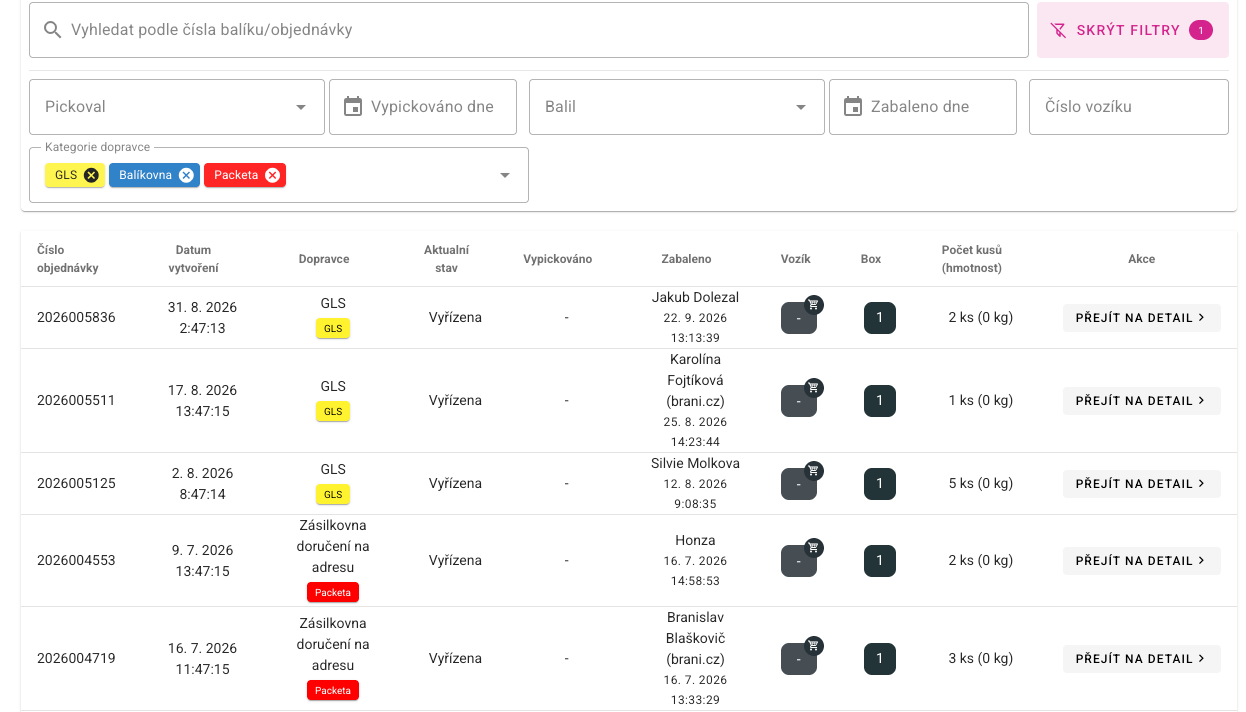
Task: Click packer name Honza
Action: click(x=695, y=541)
